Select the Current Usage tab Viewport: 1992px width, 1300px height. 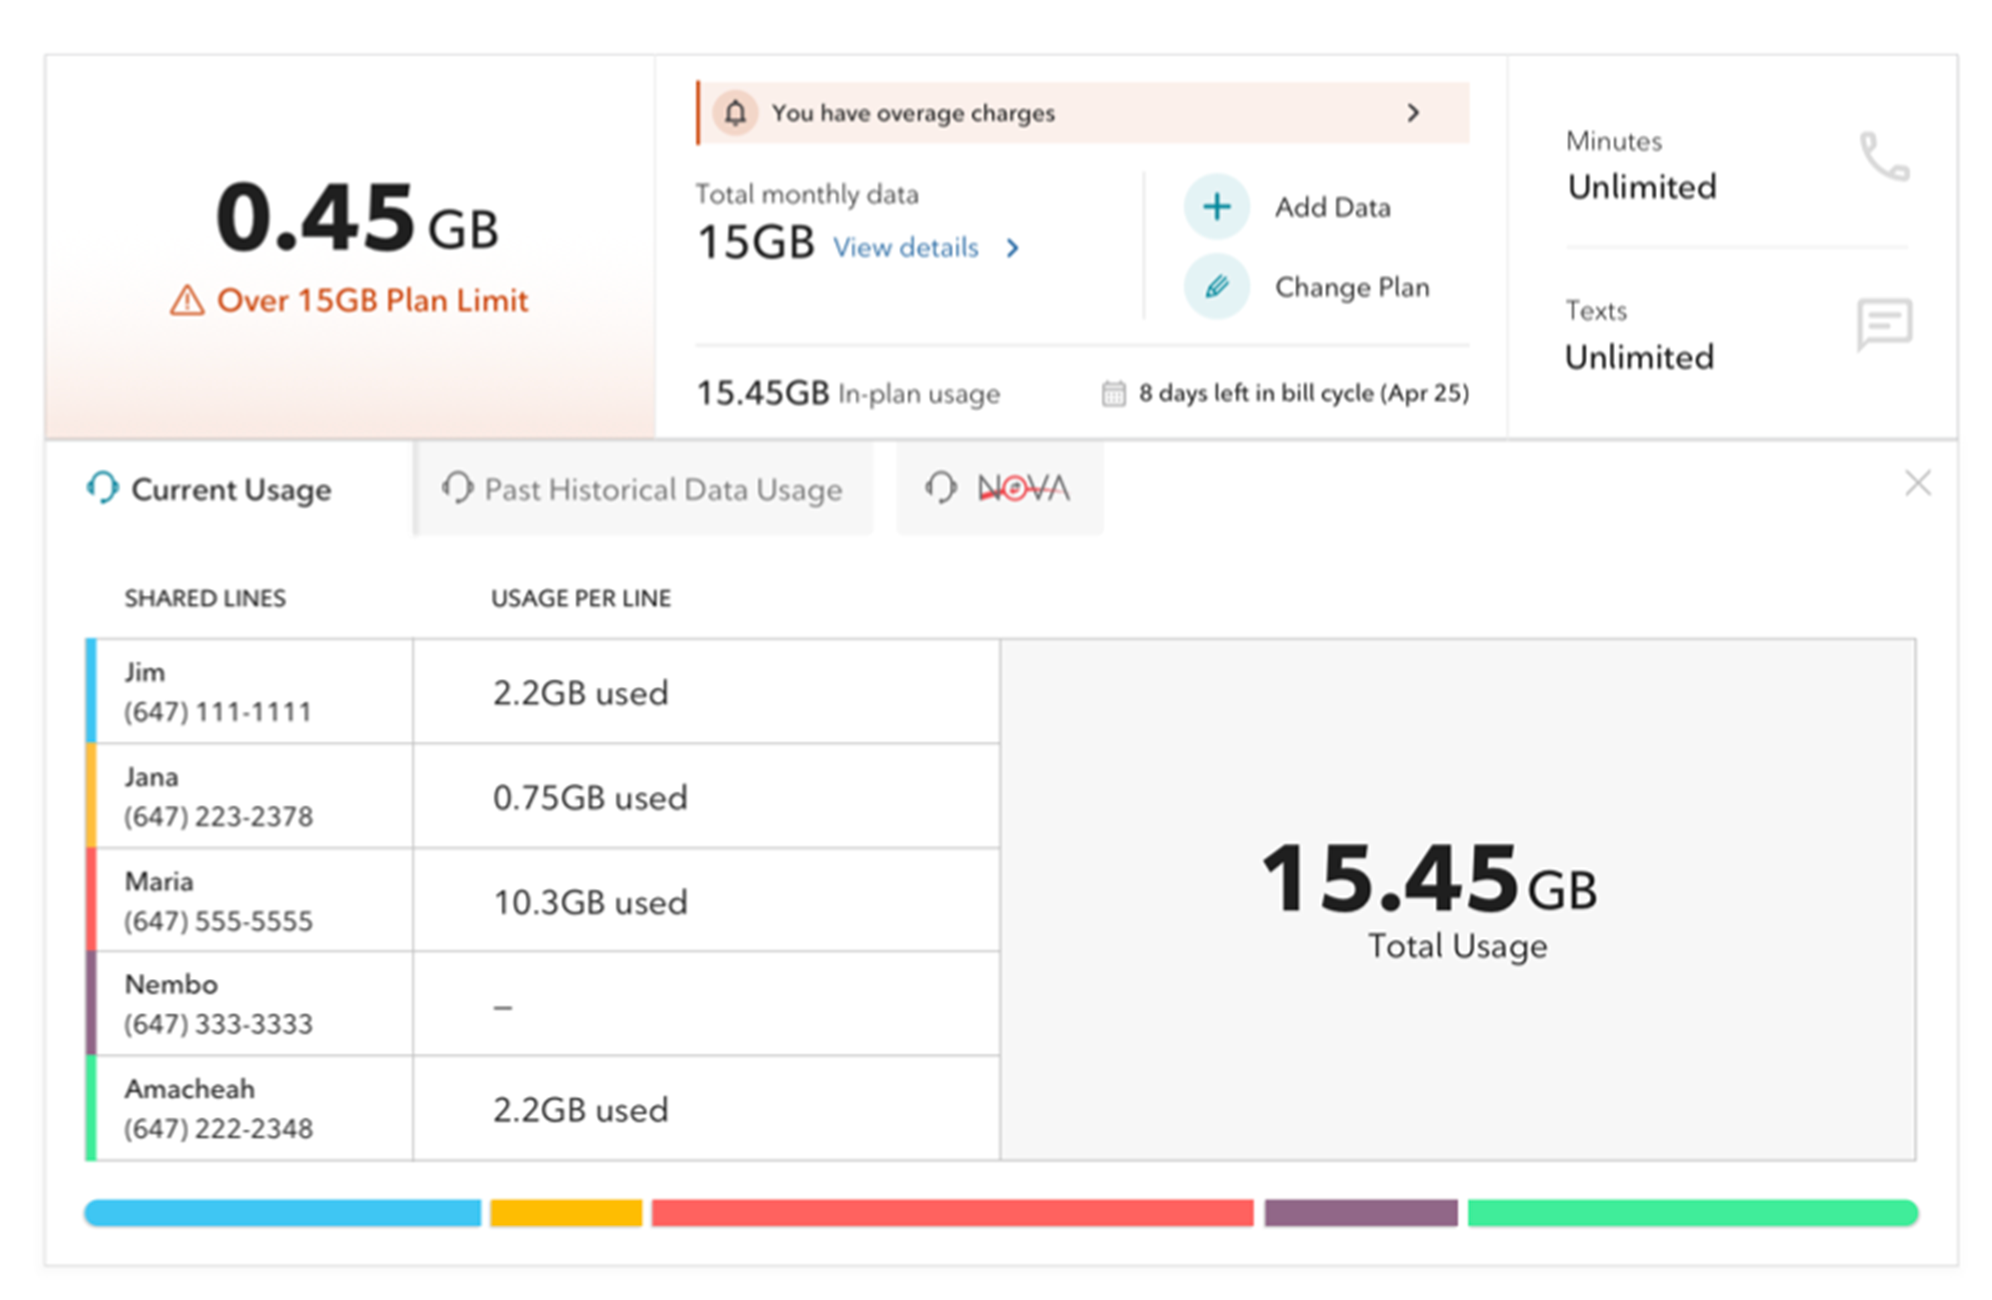coord(212,489)
